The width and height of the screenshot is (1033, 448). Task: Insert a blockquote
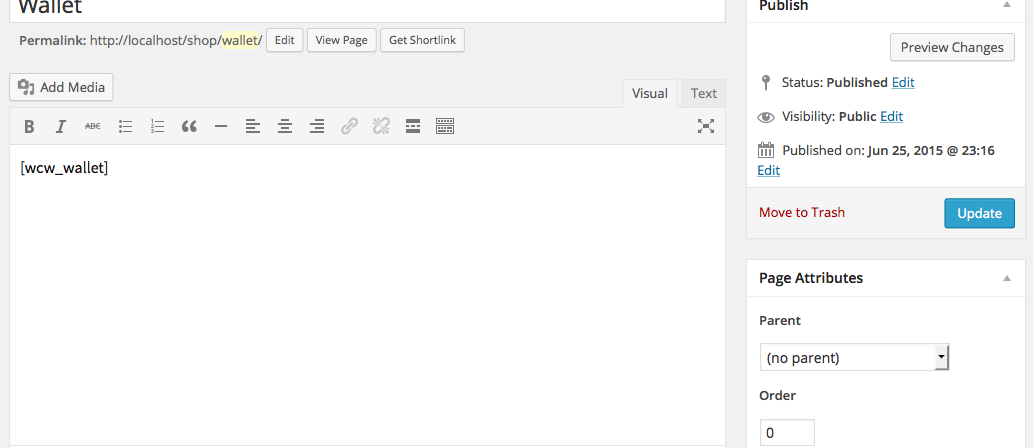pos(189,126)
